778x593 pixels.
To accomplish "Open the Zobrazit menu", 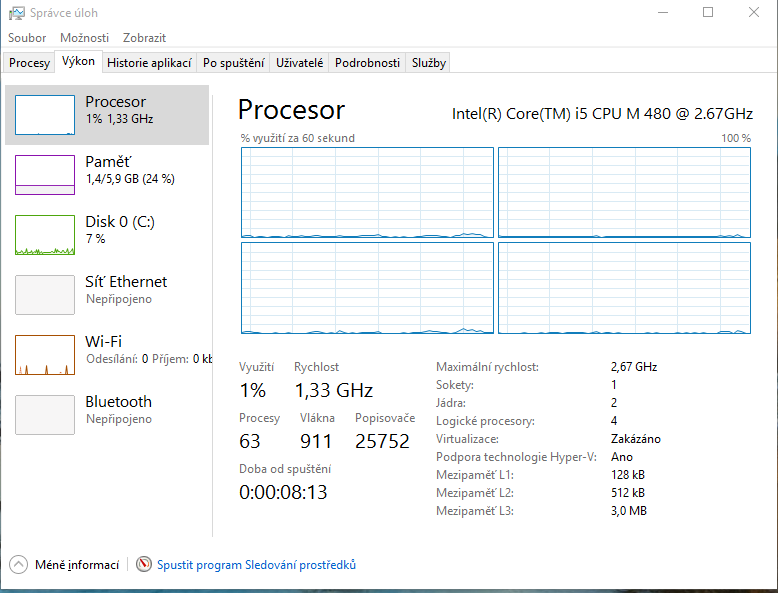I will click(x=144, y=38).
